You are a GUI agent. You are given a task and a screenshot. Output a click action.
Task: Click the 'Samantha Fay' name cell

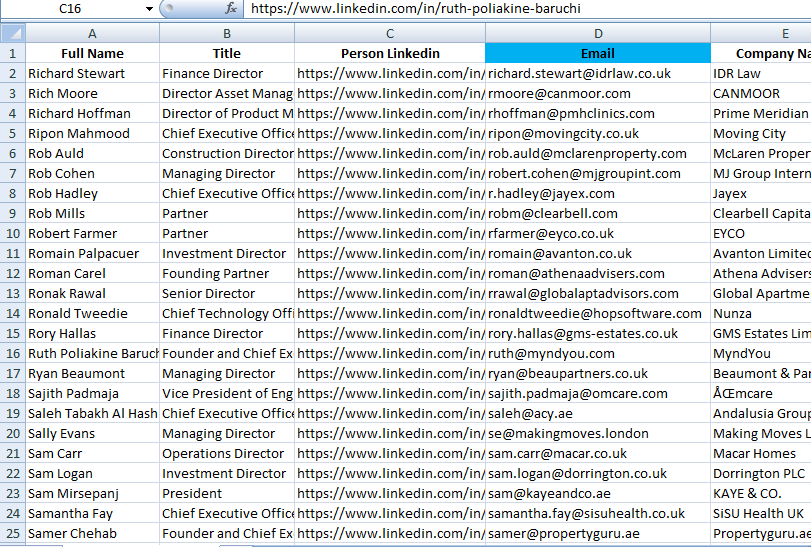93,514
